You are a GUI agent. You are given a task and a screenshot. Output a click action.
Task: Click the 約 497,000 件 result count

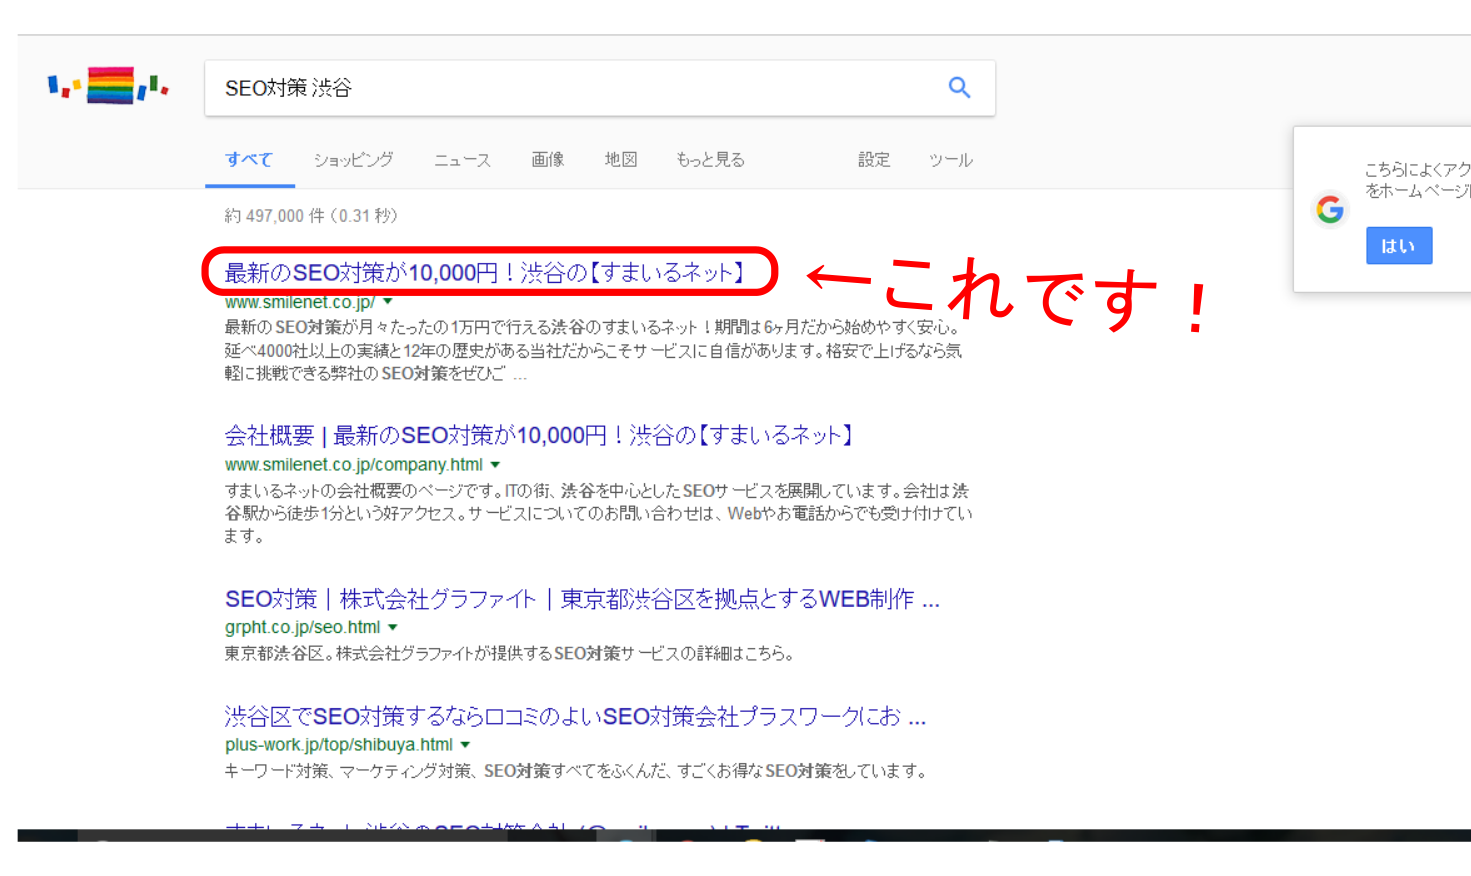tap(311, 216)
